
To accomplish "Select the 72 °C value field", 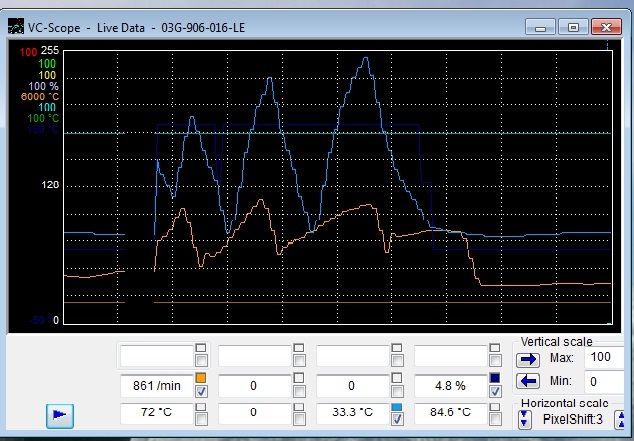I will coord(157,413).
